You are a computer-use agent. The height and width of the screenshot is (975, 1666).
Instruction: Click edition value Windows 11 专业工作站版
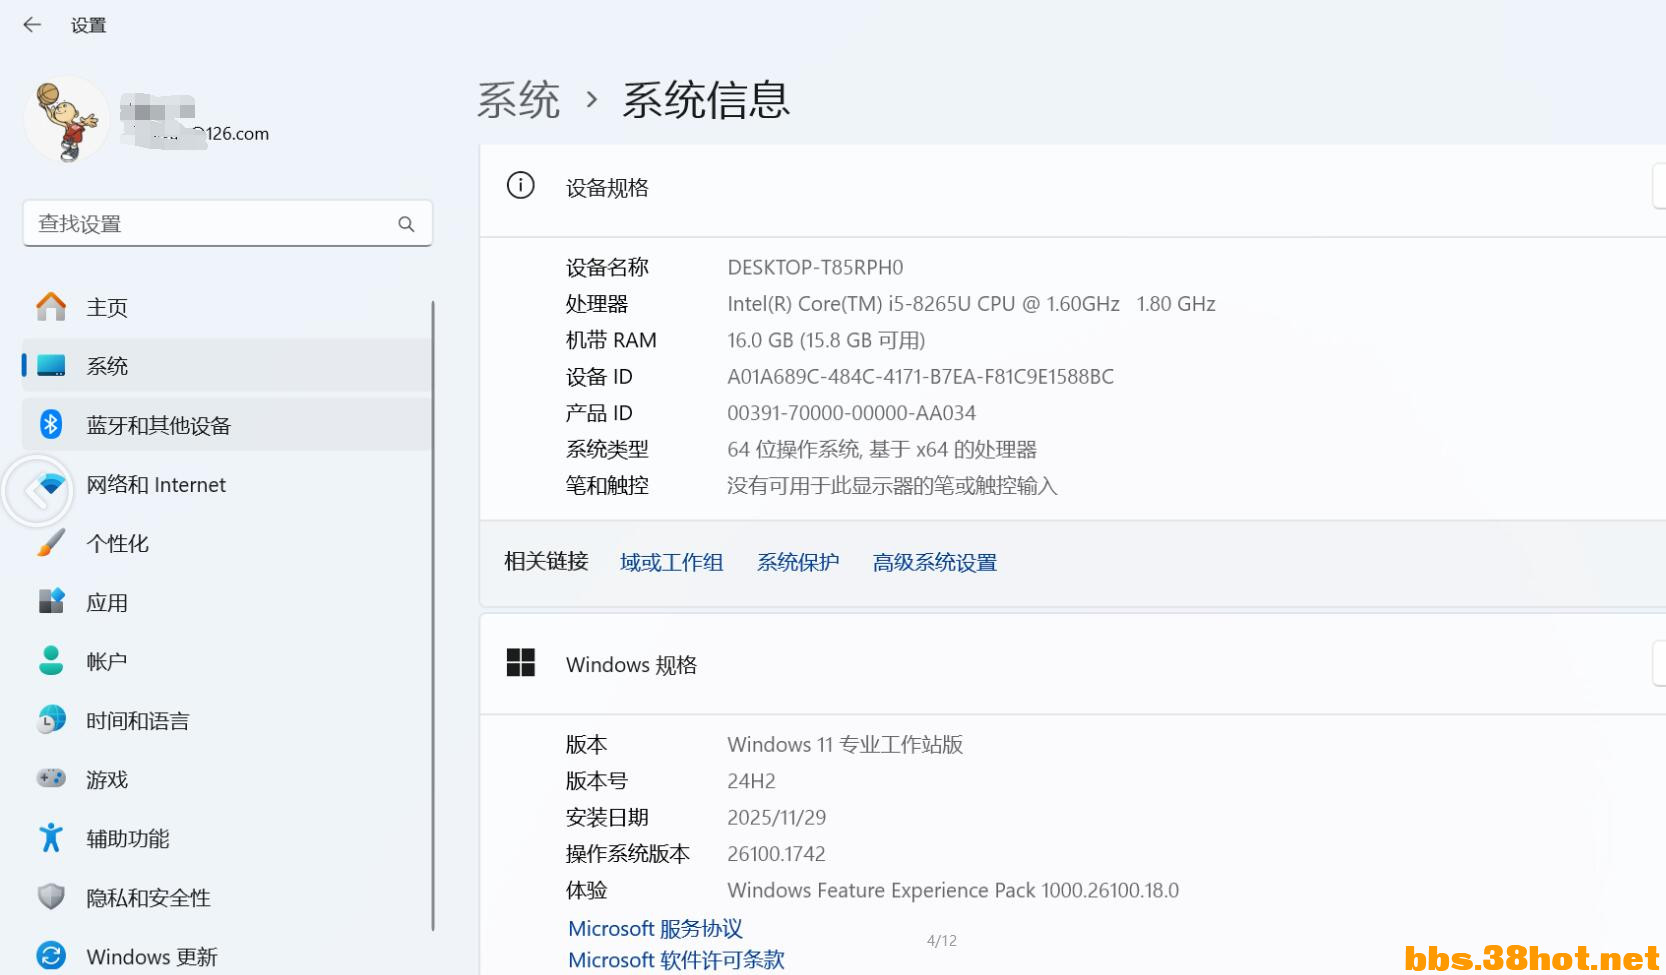[x=845, y=745]
